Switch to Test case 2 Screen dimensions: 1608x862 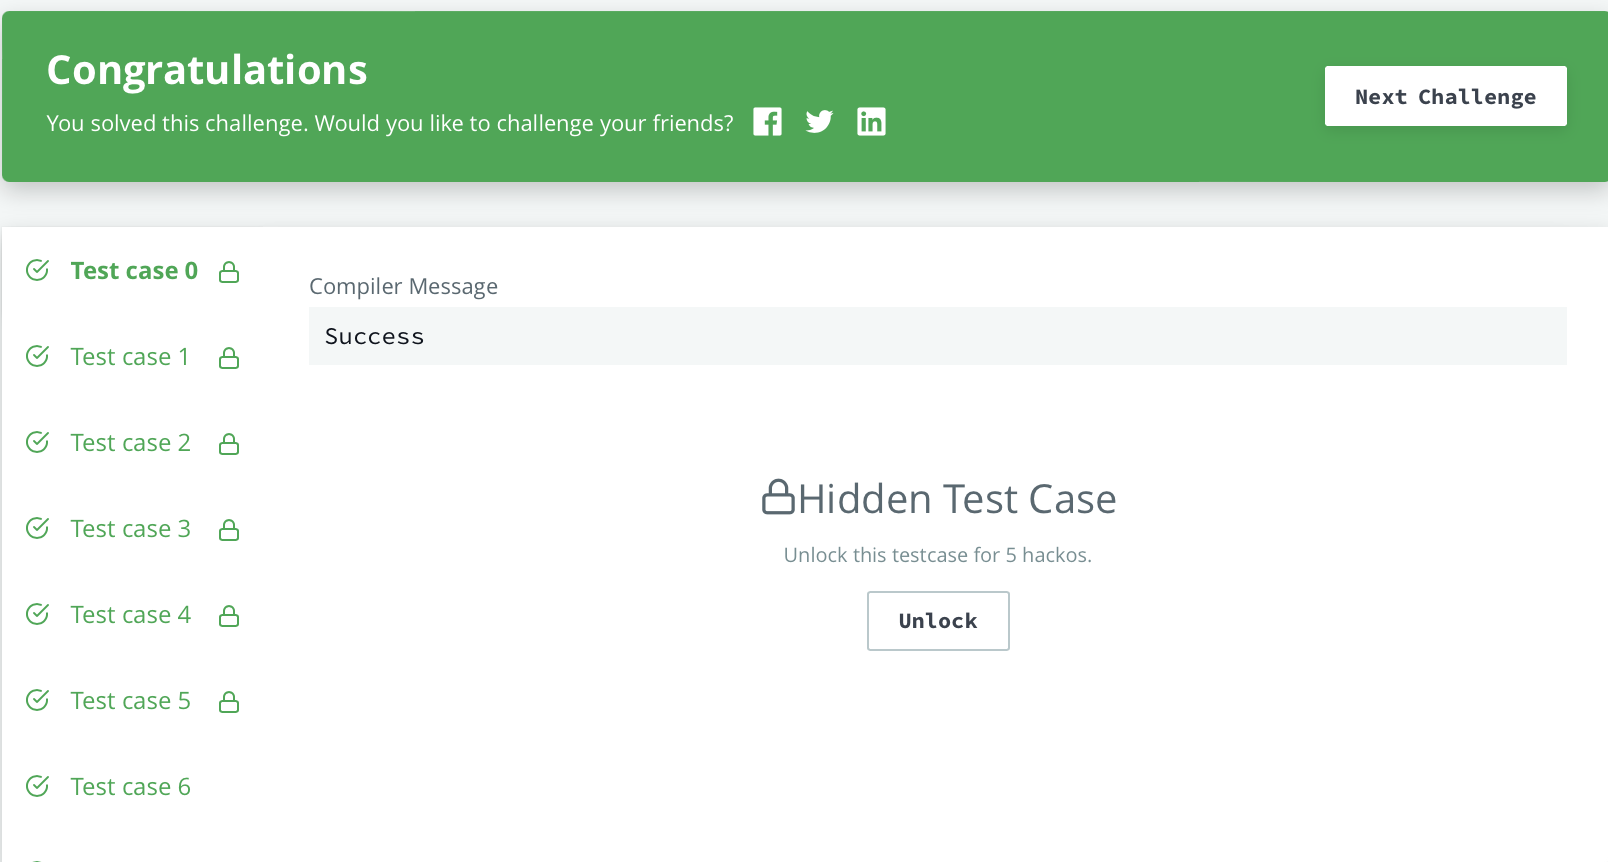[x=130, y=443]
